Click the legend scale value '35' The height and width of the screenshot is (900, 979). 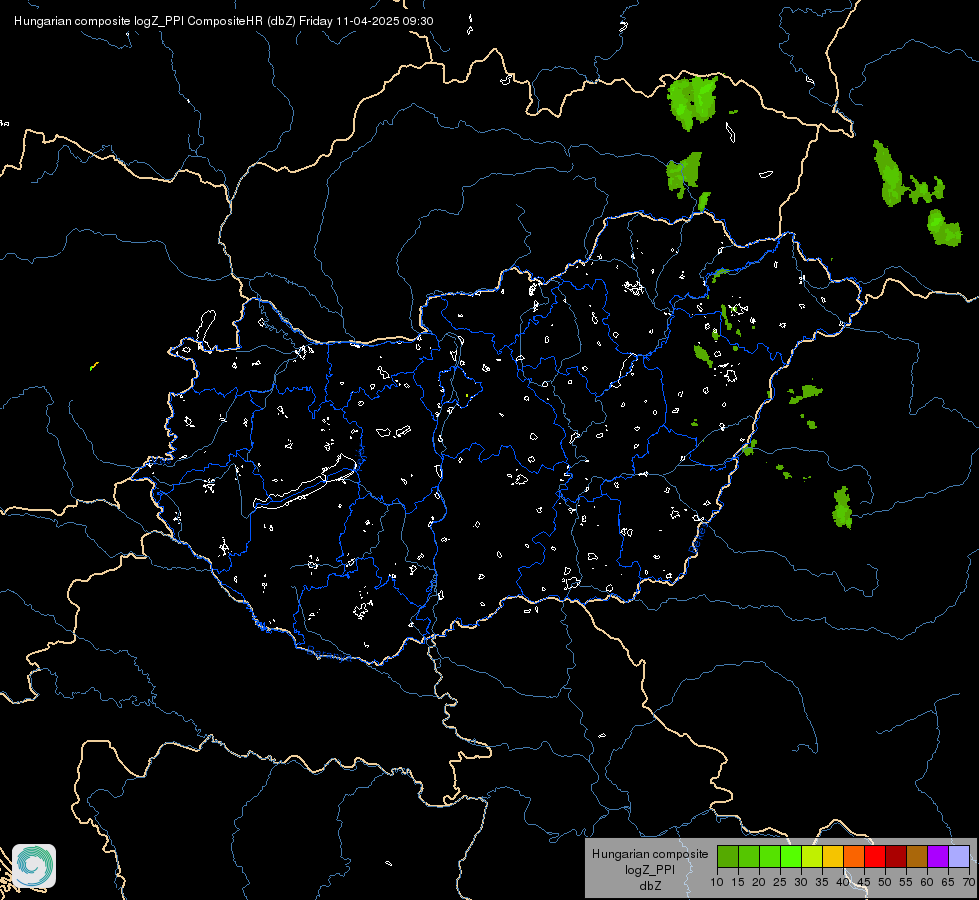[822, 883]
